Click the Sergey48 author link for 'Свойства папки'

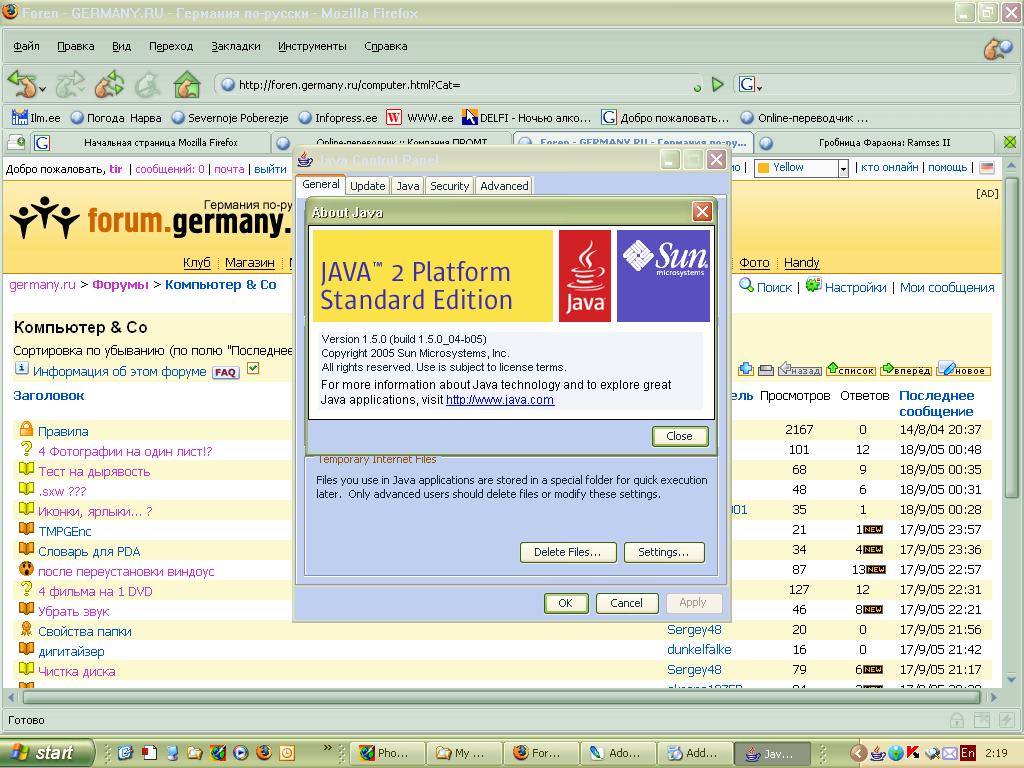coord(694,630)
